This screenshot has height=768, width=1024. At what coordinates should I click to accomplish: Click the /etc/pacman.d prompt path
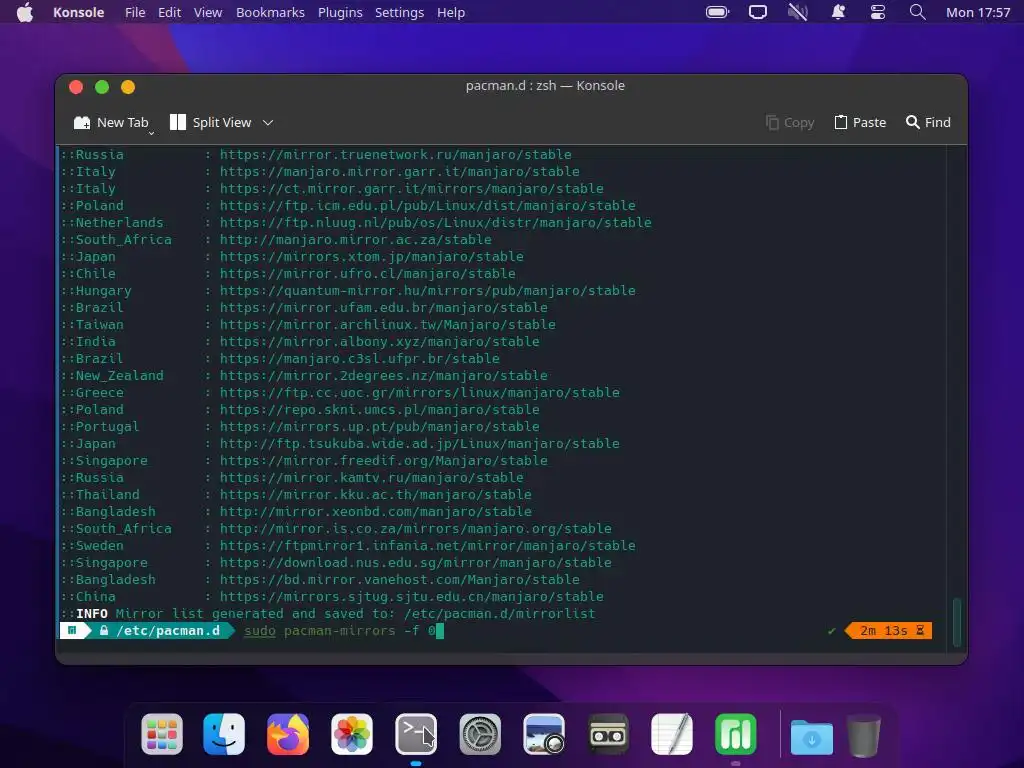point(168,631)
